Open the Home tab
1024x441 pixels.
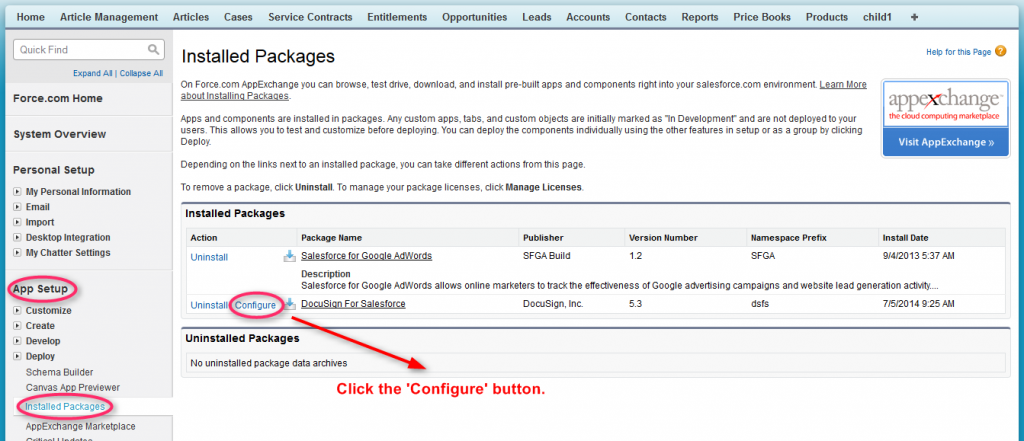(31, 18)
